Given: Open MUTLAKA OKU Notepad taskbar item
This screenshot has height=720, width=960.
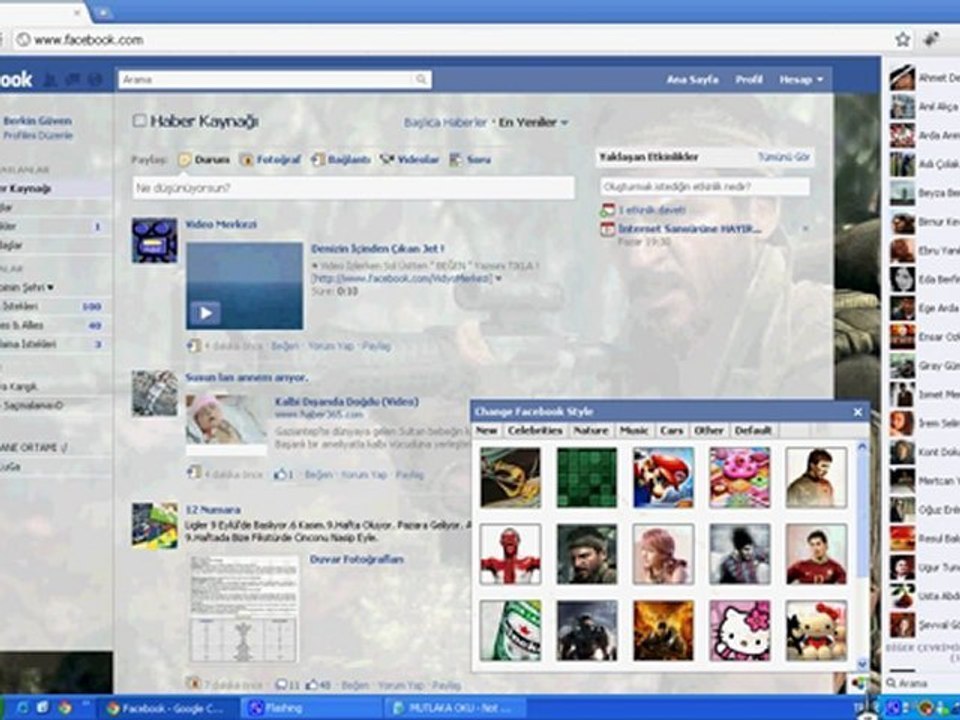Looking at the screenshot, I should click(453, 708).
